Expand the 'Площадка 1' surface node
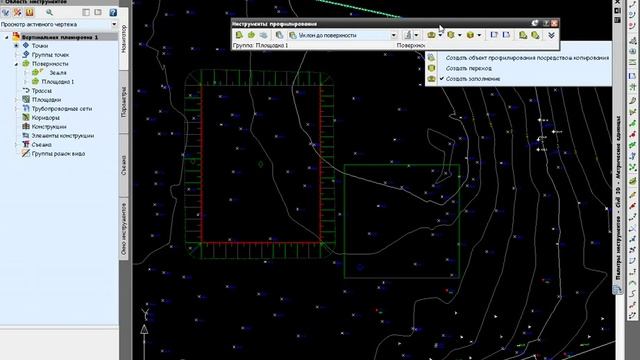This screenshot has height=360, width=640. click(x=26, y=82)
